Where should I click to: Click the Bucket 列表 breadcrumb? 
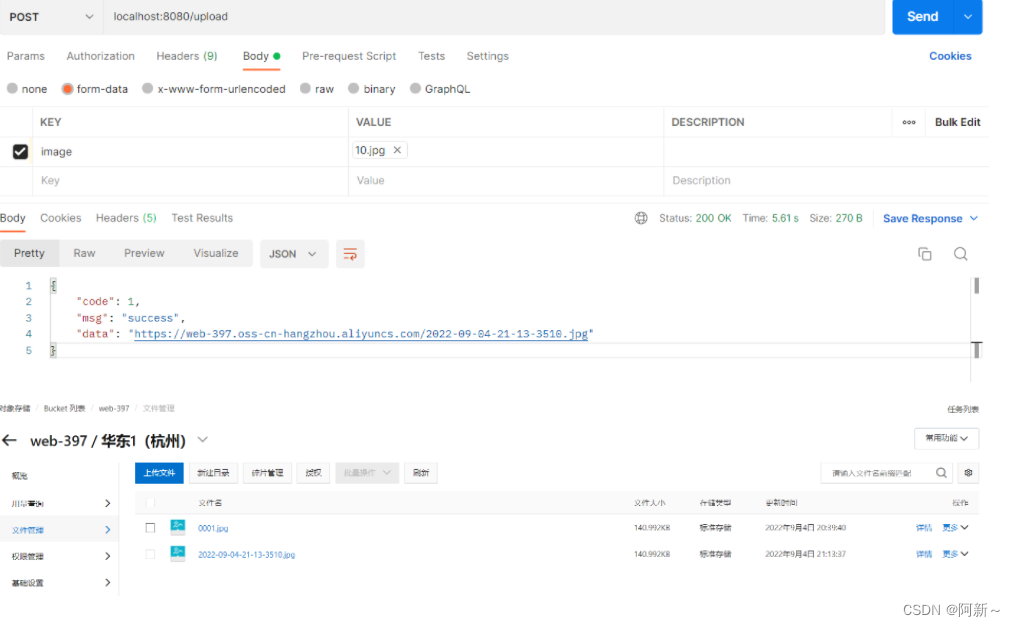64,408
